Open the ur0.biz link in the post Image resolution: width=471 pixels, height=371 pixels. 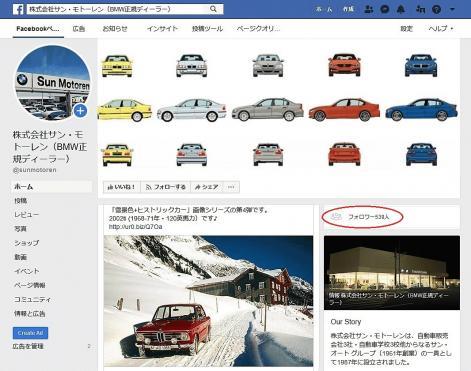[x=135, y=227]
